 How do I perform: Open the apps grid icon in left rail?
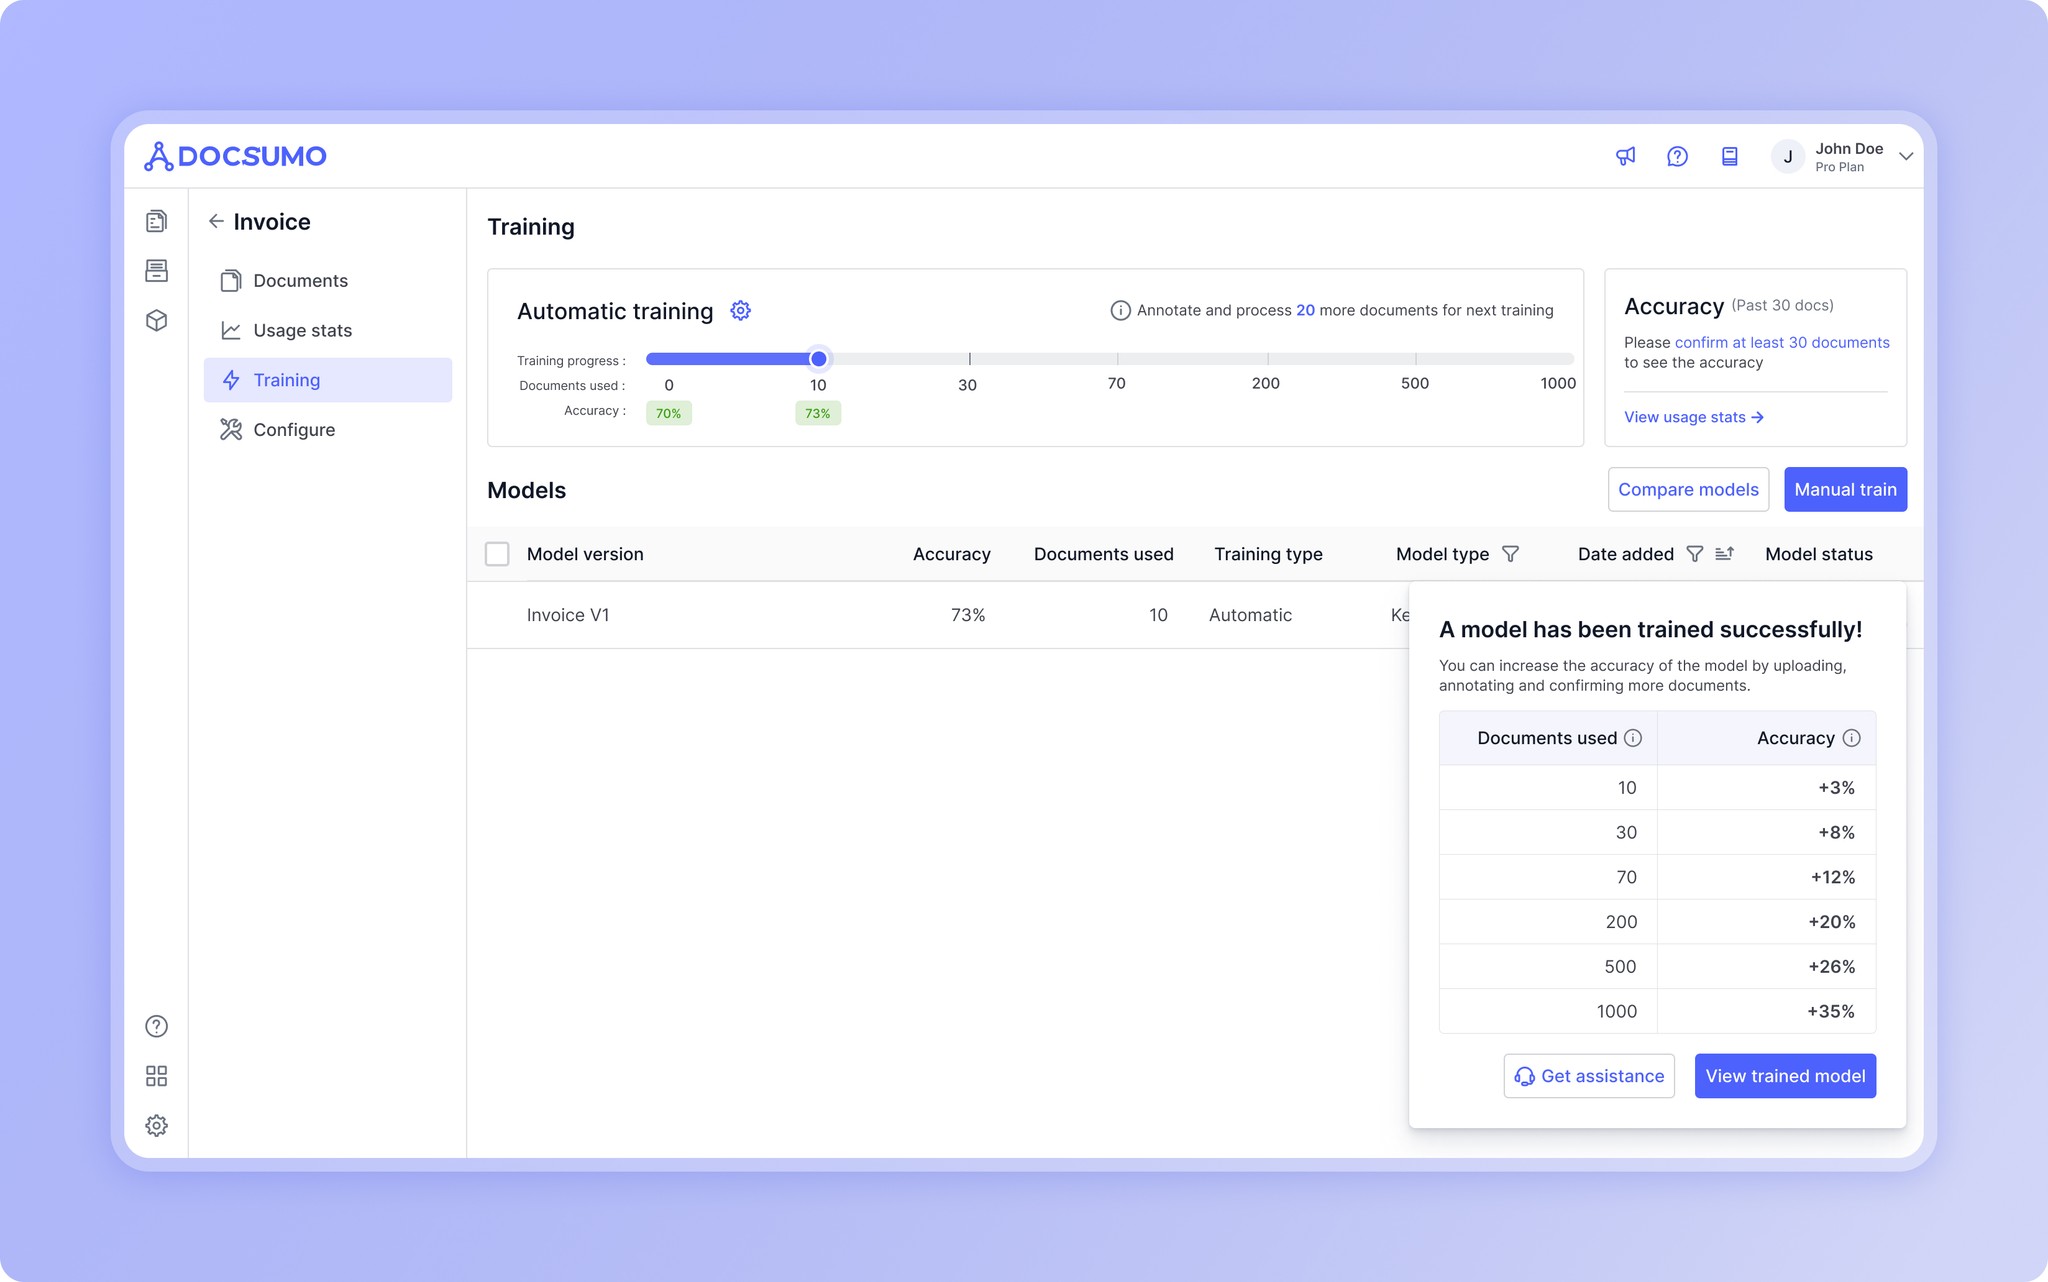click(156, 1076)
